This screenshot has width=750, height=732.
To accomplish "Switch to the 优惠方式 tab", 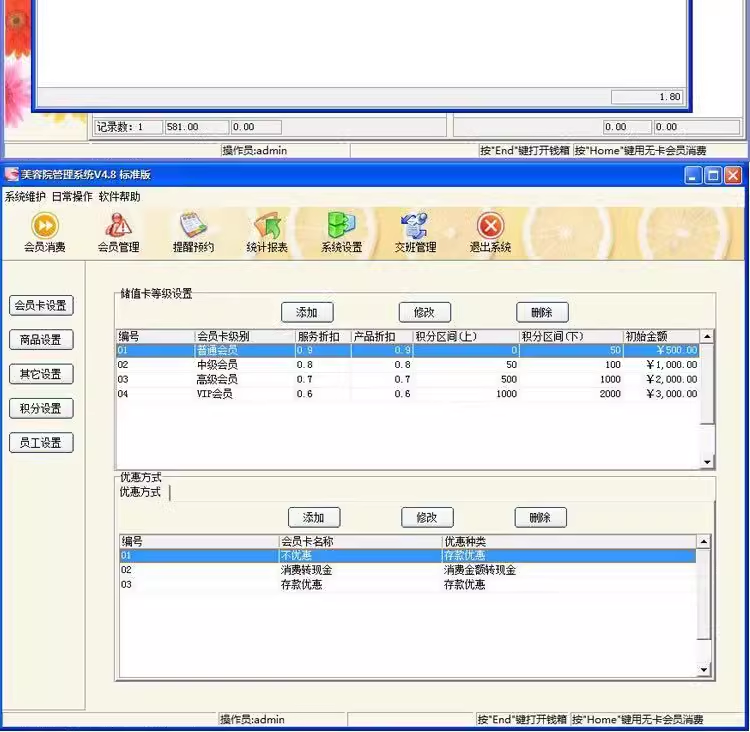I will 141,492.
